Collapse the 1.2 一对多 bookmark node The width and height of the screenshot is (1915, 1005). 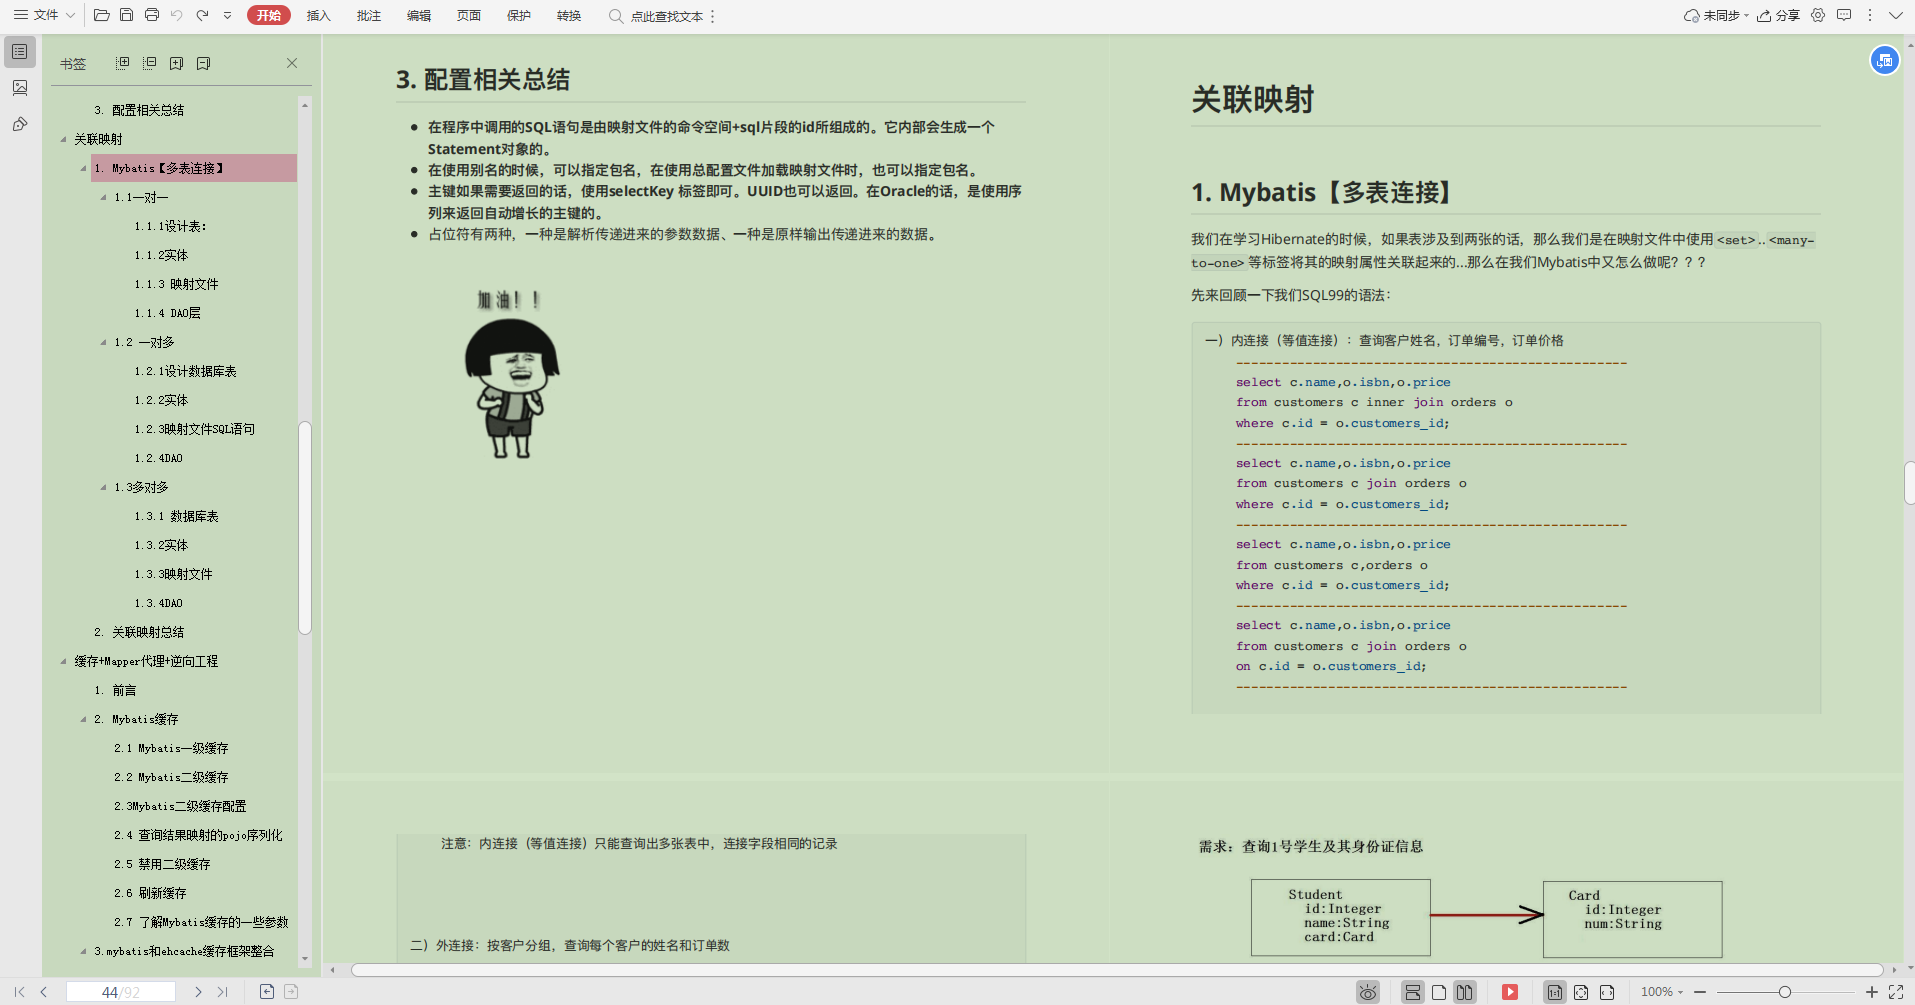pyautogui.click(x=103, y=342)
